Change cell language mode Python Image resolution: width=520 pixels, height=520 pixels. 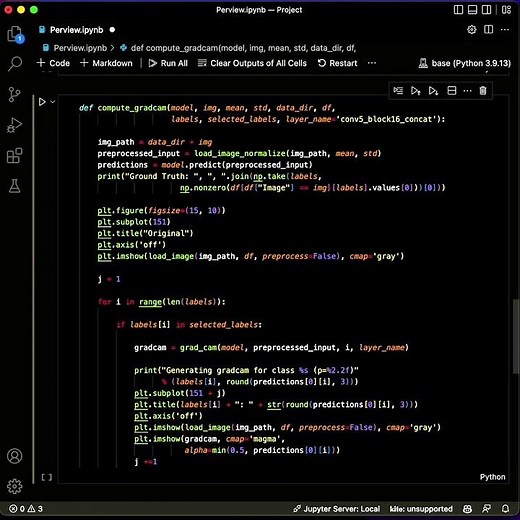pyautogui.click(x=492, y=477)
